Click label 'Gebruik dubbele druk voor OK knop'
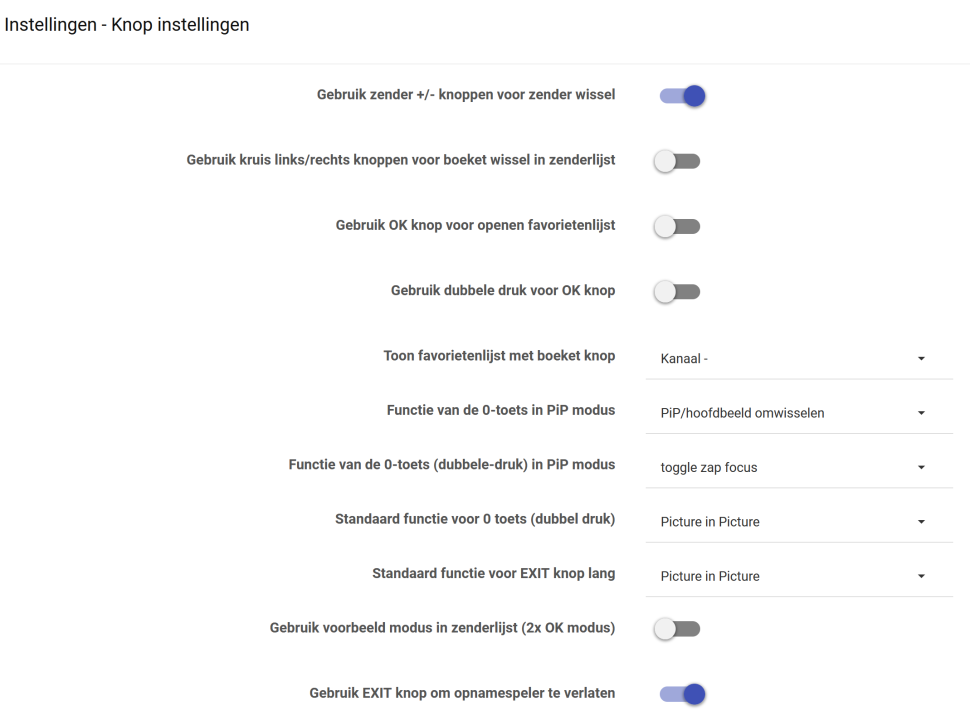The height and width of the screenshot is (720, 970). [503, 290]
